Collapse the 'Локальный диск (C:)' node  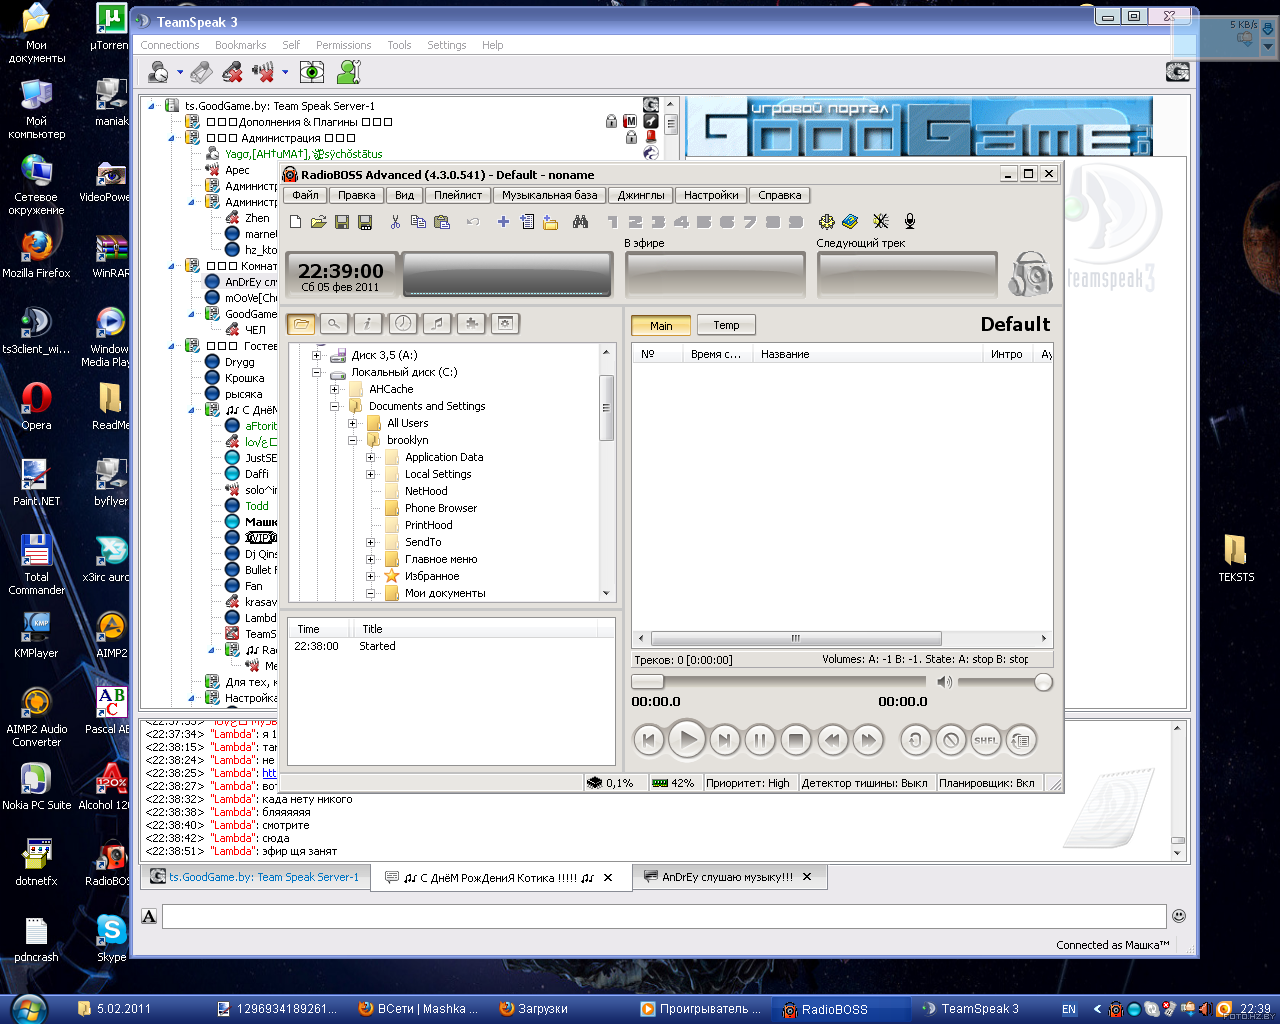pos(316,372)
